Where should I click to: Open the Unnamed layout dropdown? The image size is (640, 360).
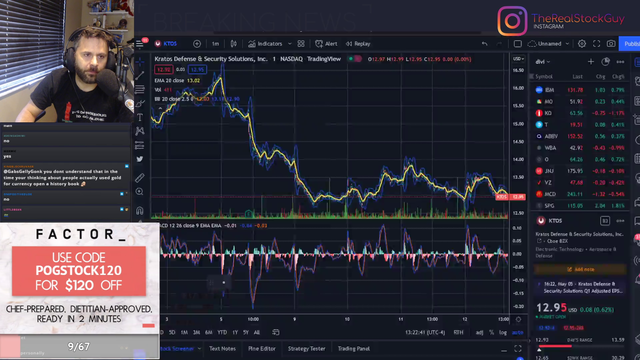tap(549, 44)
